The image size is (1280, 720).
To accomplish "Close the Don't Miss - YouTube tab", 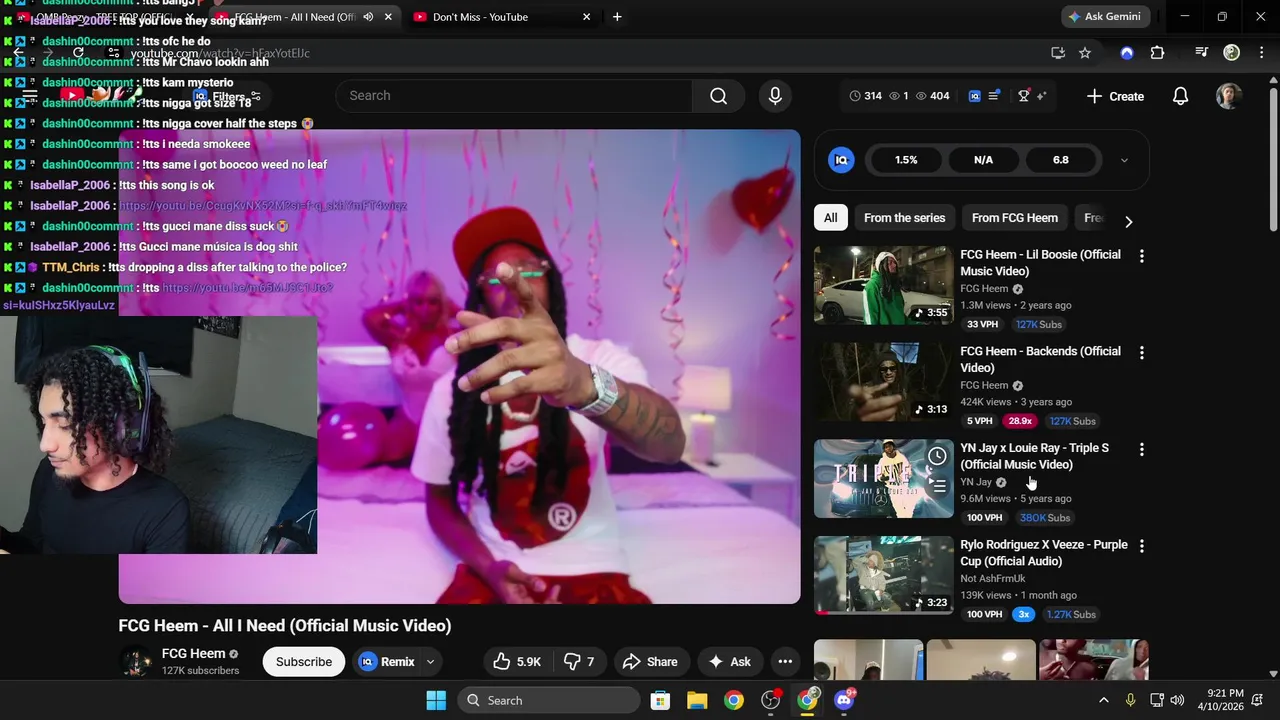I will 587,17.
